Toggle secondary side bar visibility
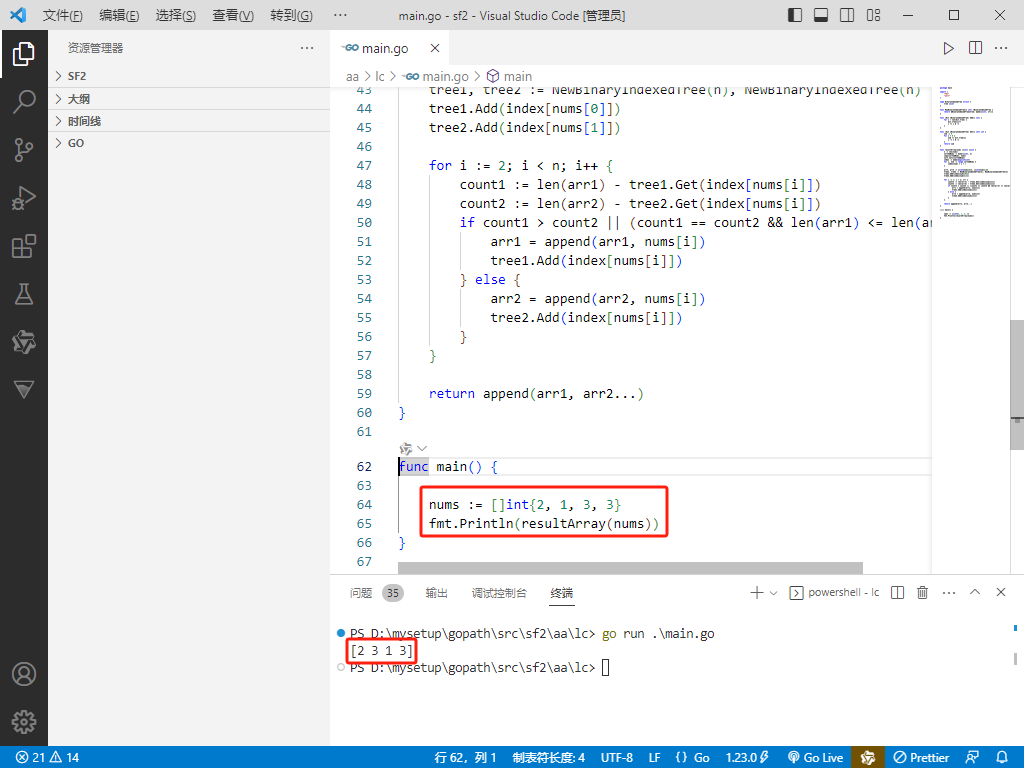The width and height of the screenshot is (1024, 768). [847, 15]
